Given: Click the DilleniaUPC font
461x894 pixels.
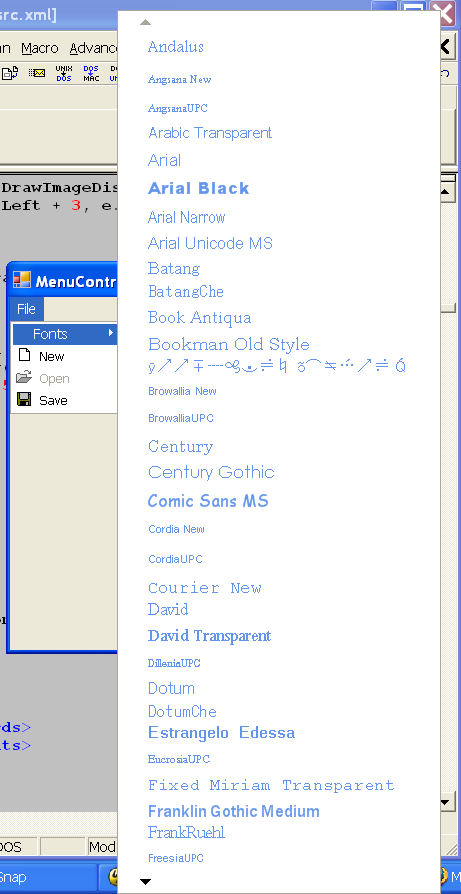Looking at the screenshot, I should [174, 663].
